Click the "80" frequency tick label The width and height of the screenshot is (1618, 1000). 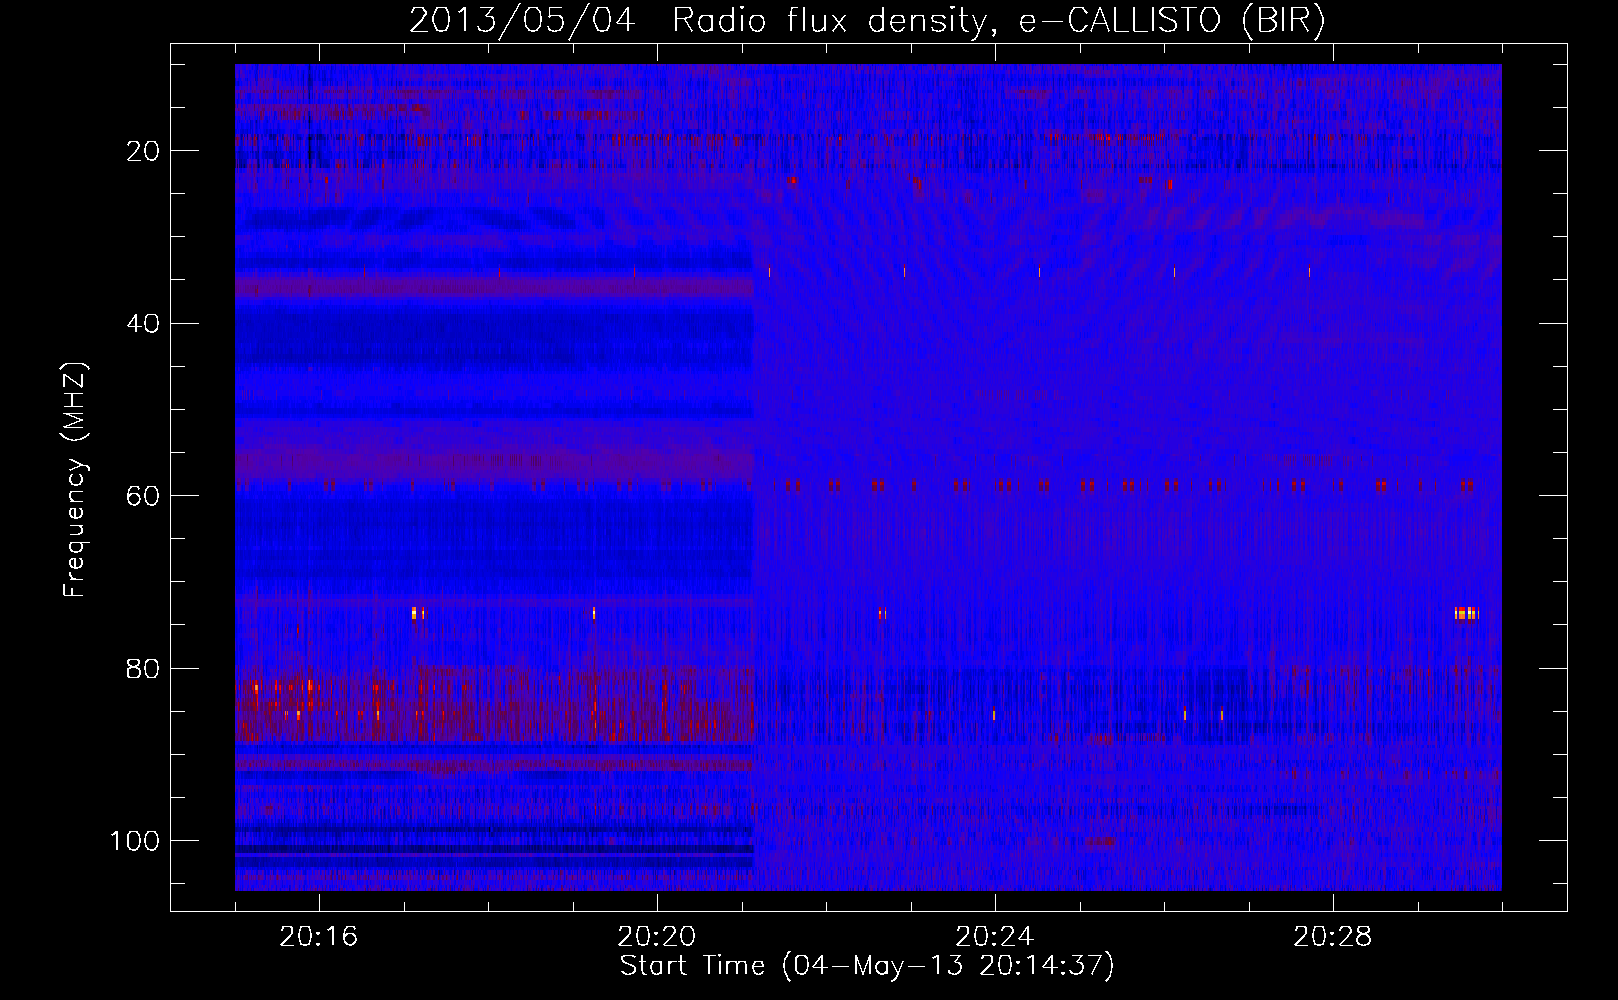click(x=144, y=669)
